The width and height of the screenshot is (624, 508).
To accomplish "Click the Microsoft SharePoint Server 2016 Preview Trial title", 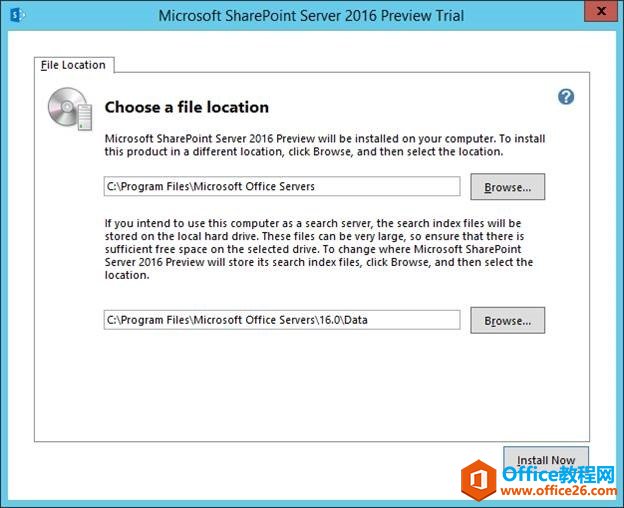I will click(x=311, y=16).
